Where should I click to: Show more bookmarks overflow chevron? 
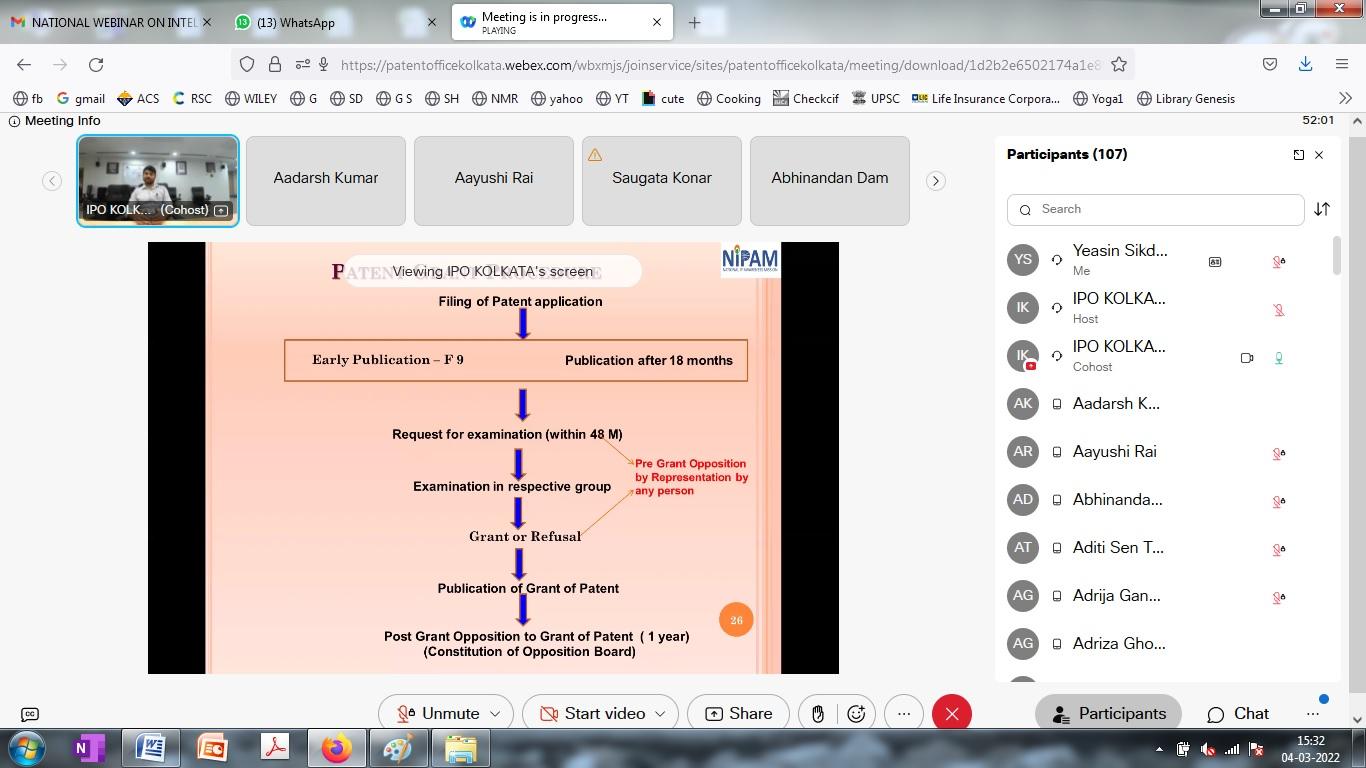pos(1345,98)
